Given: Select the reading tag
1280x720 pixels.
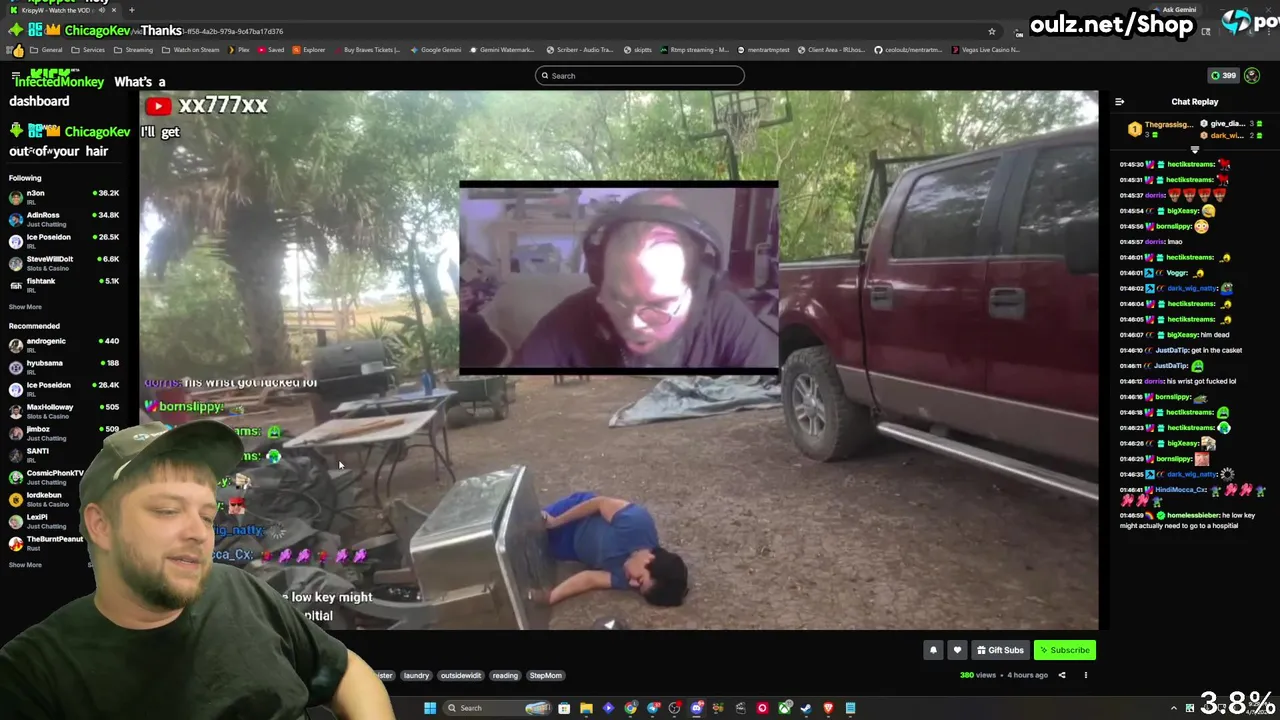Looking at the screenshot, I should (505, 676).
